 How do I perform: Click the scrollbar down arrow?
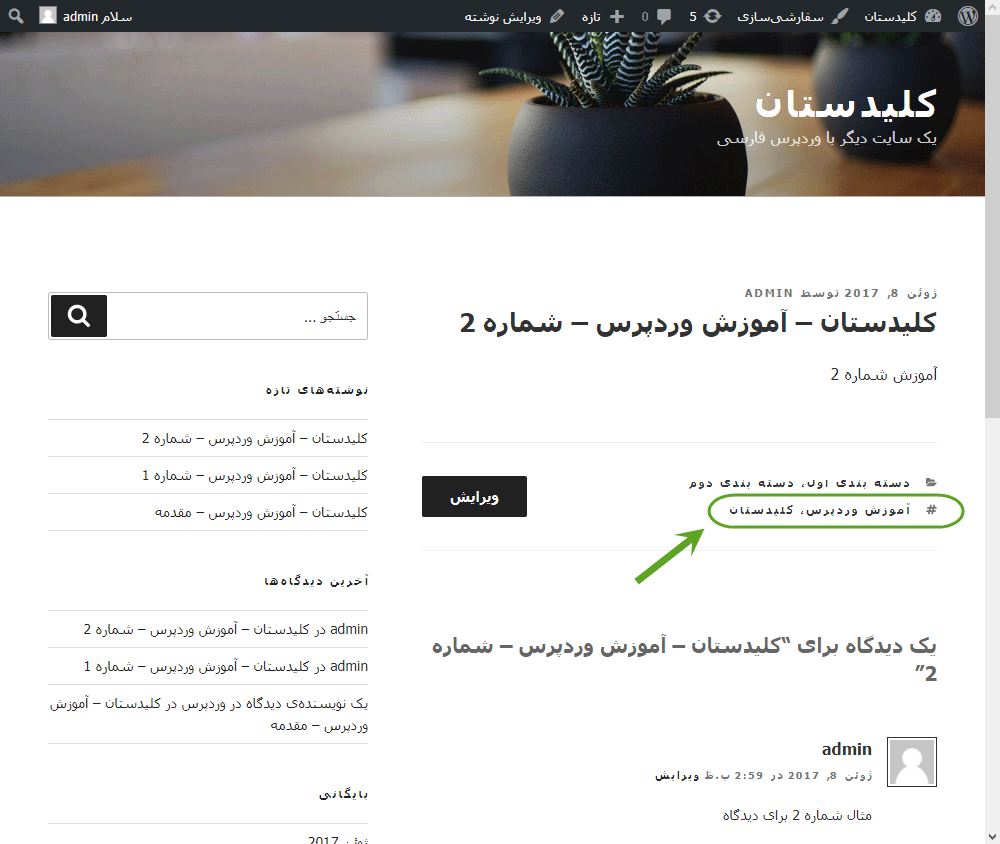[x=992, y=836]
